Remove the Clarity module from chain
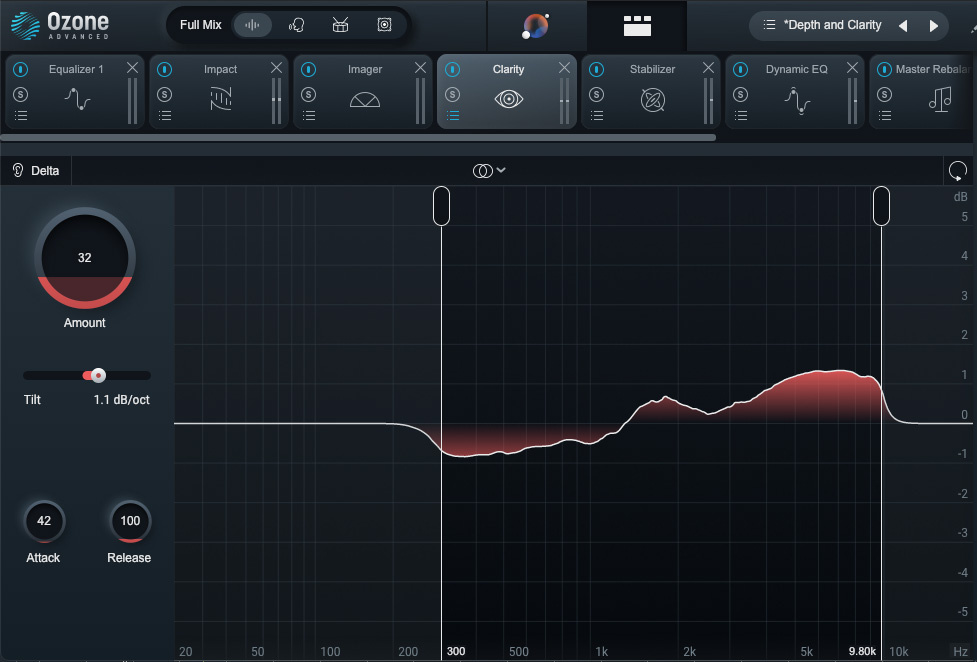Image resolution: width=977 pixels, height=662 pixels. click(x=565, y=68)
